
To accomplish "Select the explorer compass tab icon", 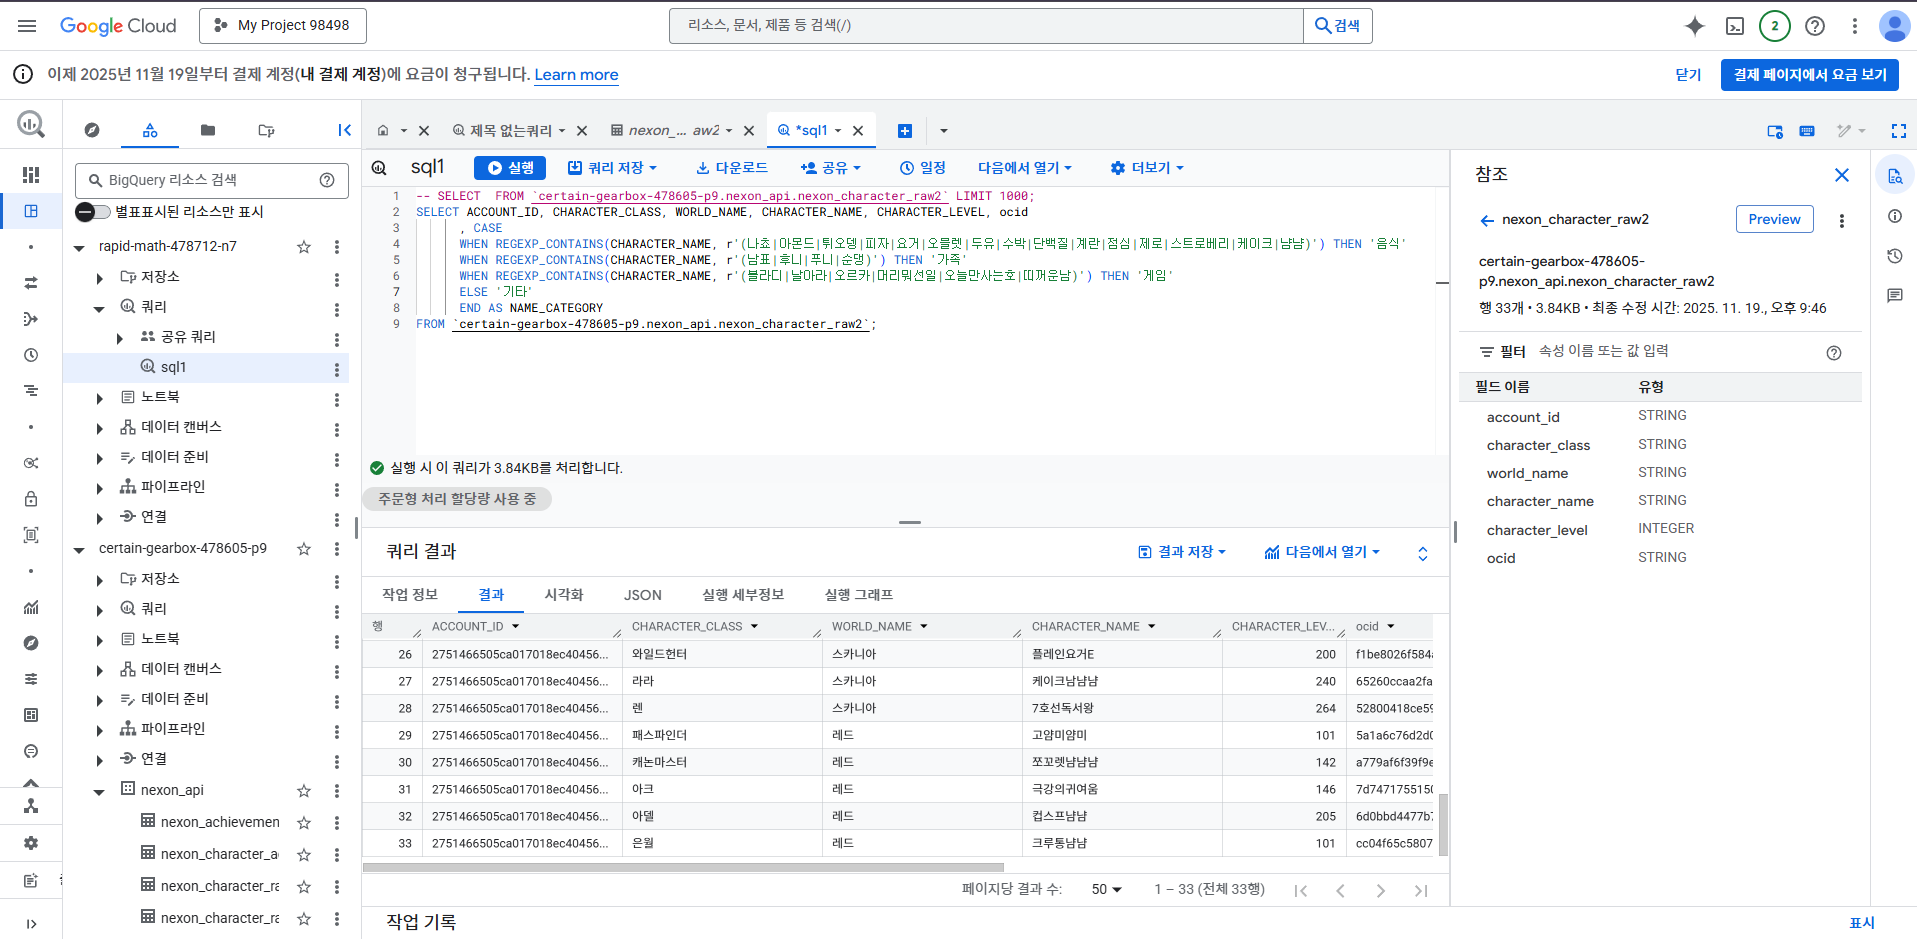I will point(92,130).
